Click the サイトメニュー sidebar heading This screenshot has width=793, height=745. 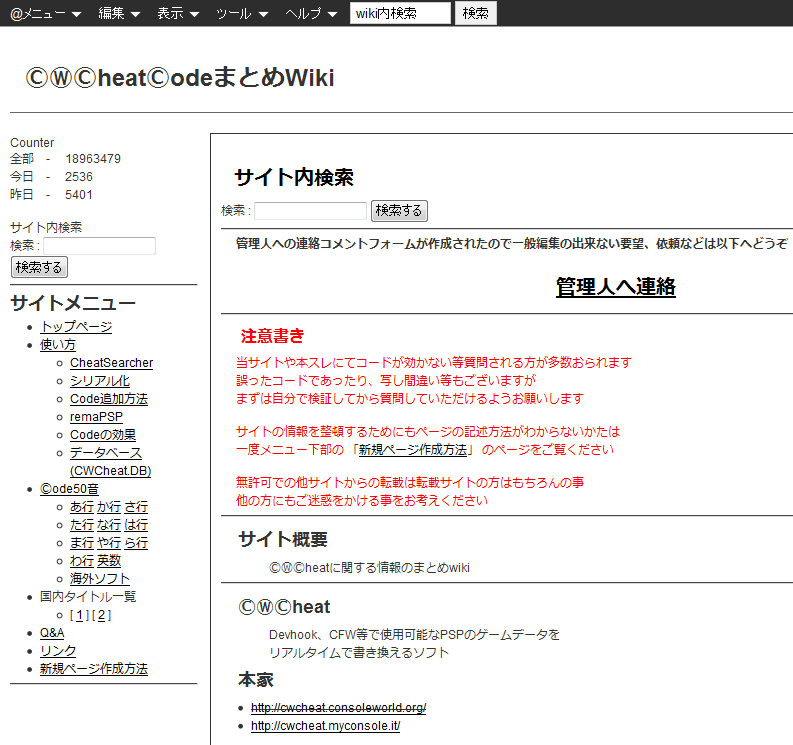(x=73, y=303)
